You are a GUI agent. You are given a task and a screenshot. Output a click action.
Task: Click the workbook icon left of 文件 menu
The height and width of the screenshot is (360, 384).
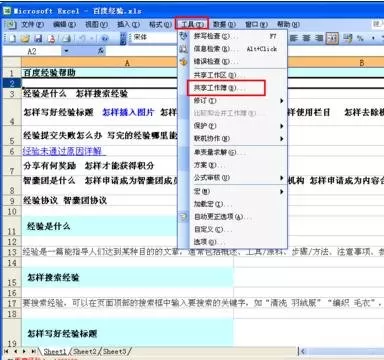[x=11, y=24]
